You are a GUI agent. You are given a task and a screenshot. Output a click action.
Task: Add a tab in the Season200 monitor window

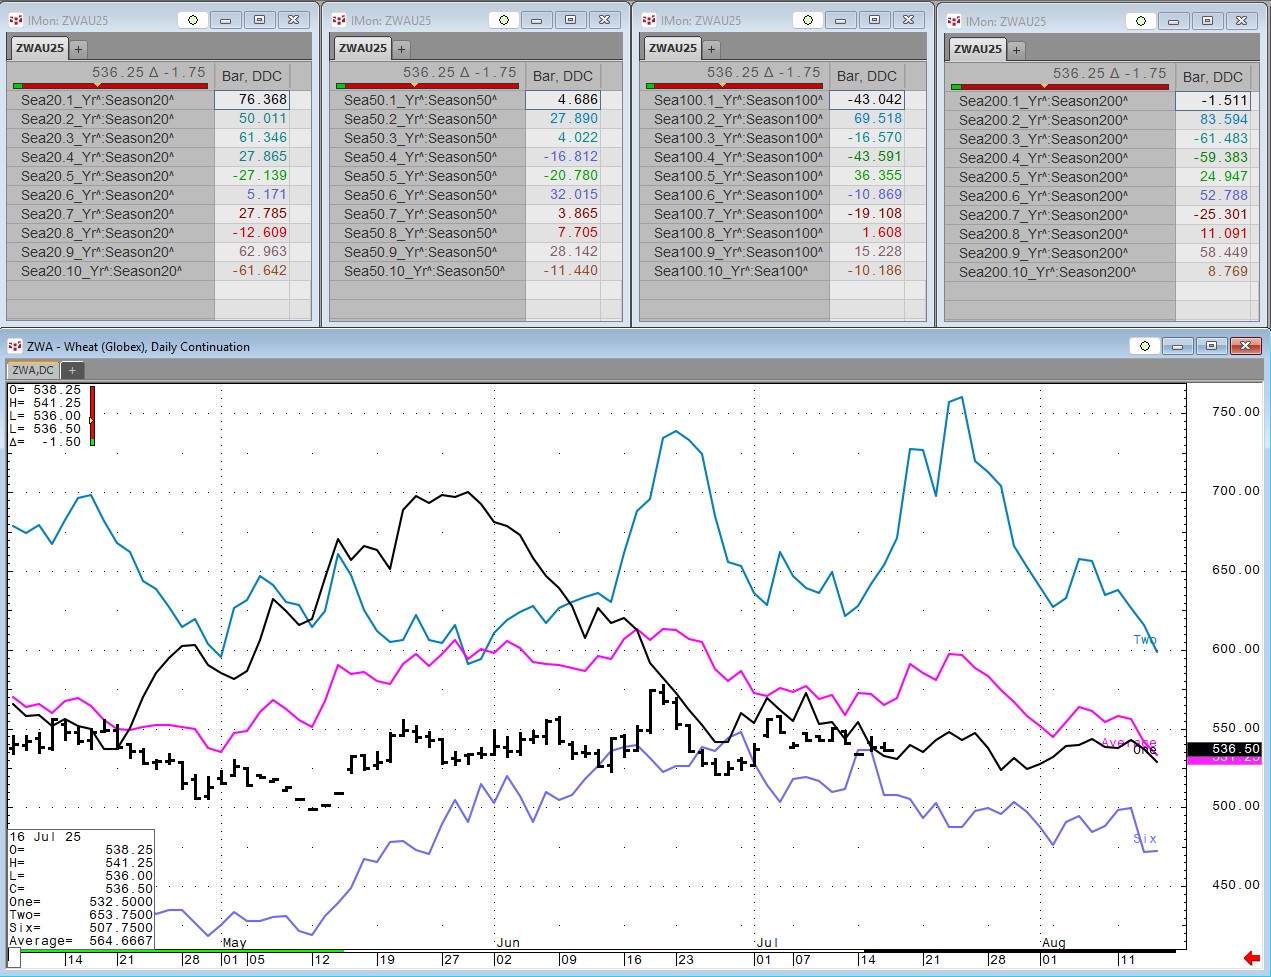(x=1016, y=49)
